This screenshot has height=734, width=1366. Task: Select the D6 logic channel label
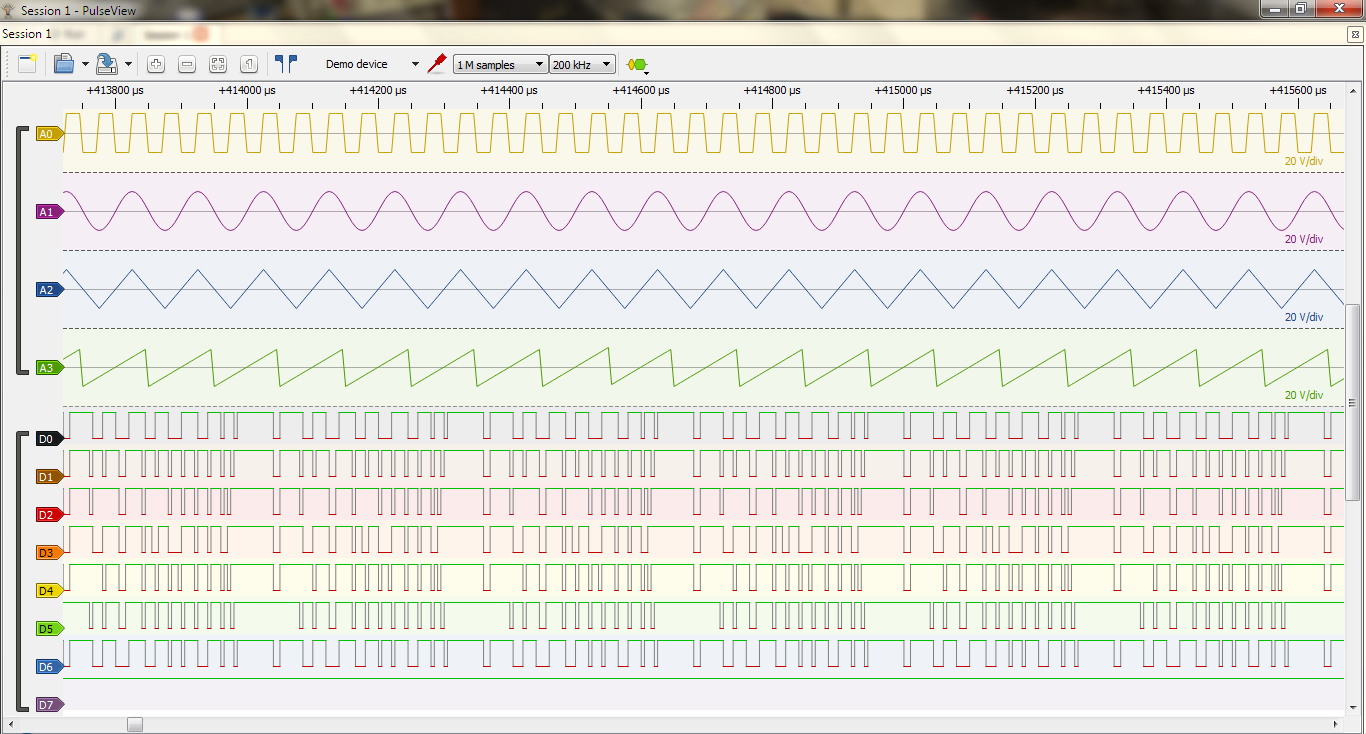[x=49, y=666]
